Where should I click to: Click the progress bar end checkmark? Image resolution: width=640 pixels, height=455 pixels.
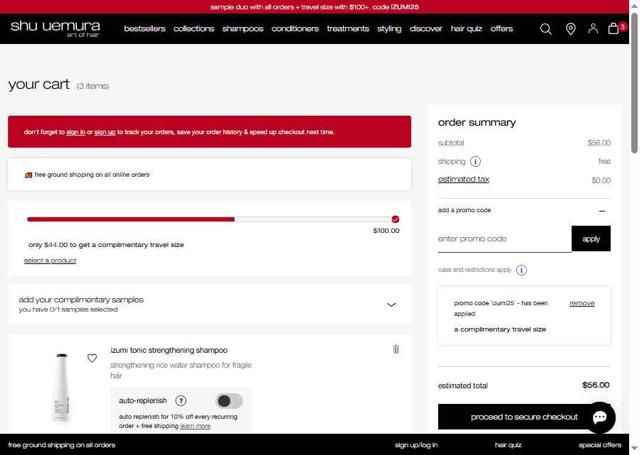coord(395,220)
